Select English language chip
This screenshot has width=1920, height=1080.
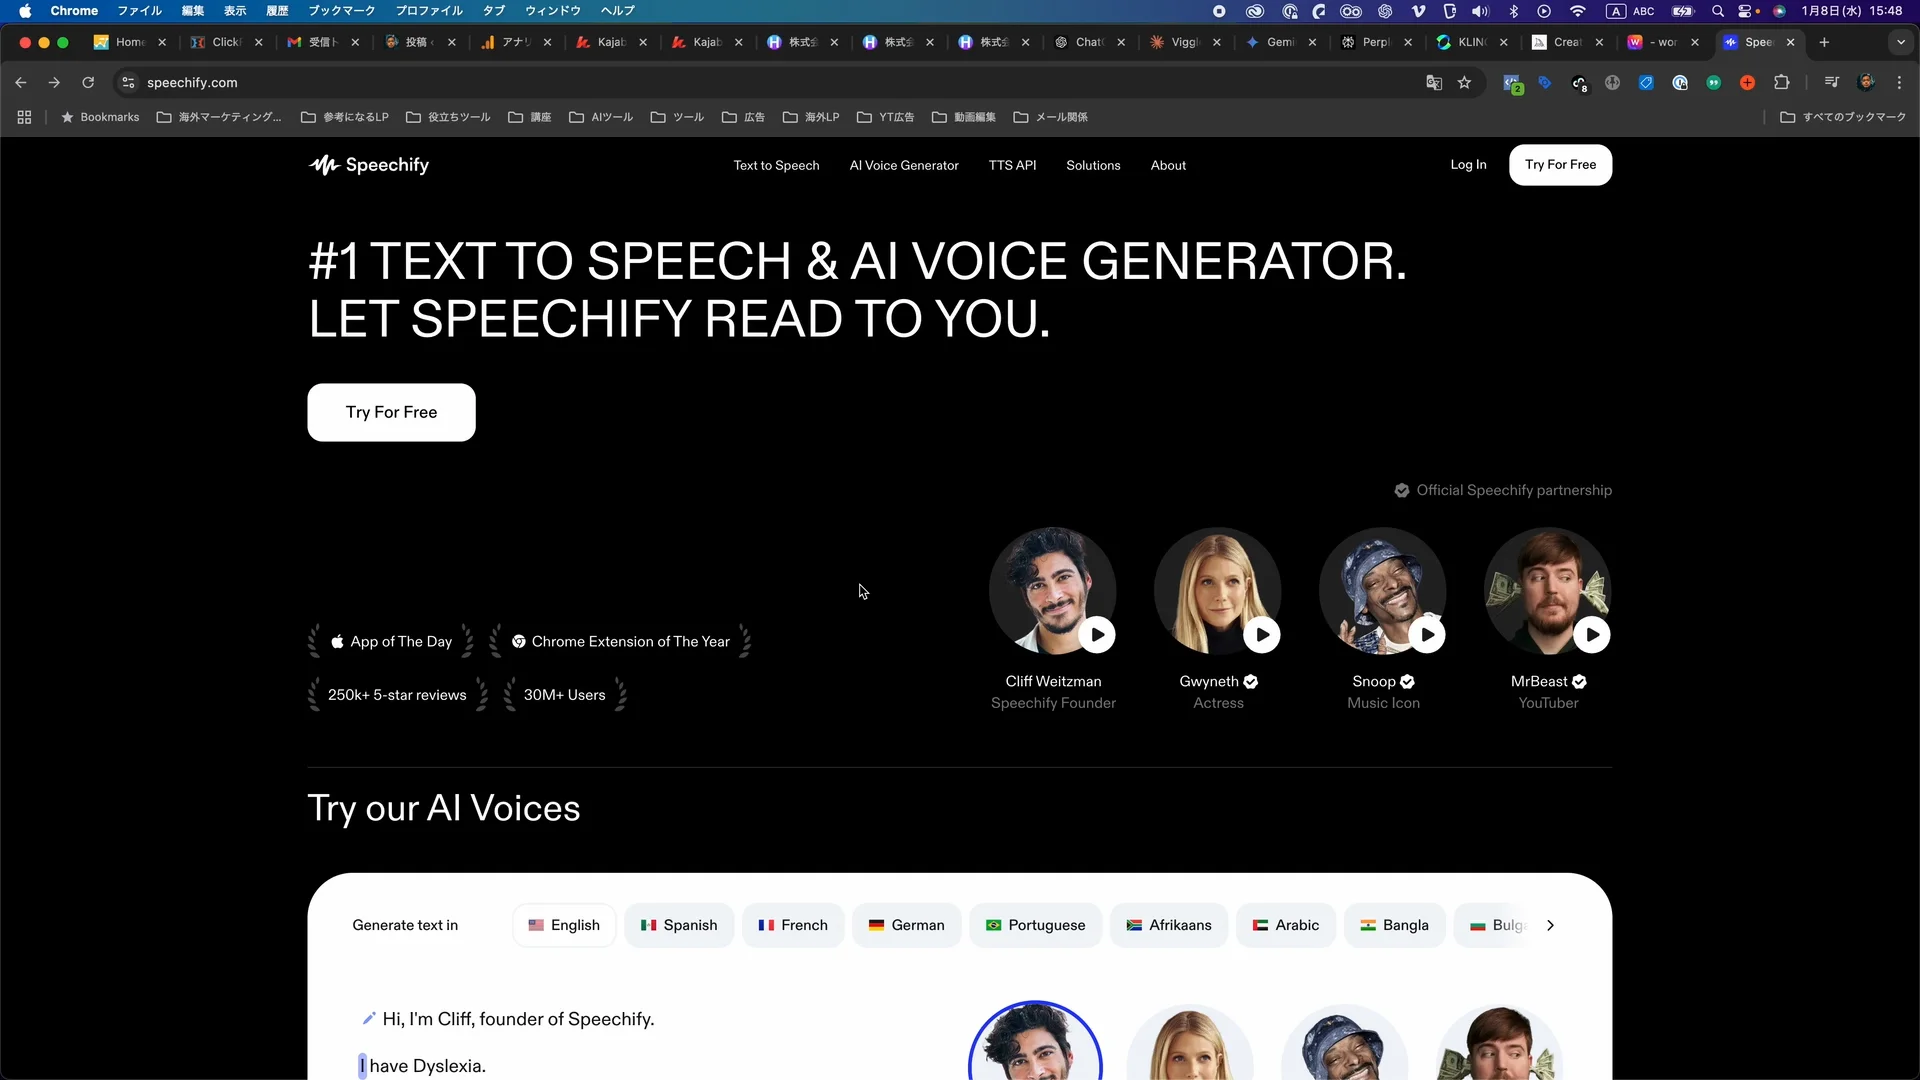click(x=564, y=925)
